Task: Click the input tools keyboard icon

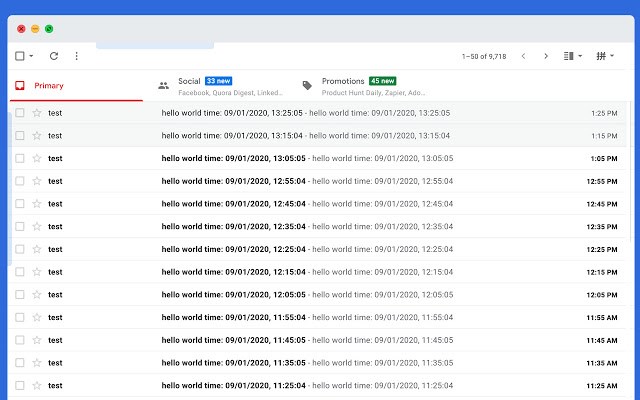Action: pos(601,56)
